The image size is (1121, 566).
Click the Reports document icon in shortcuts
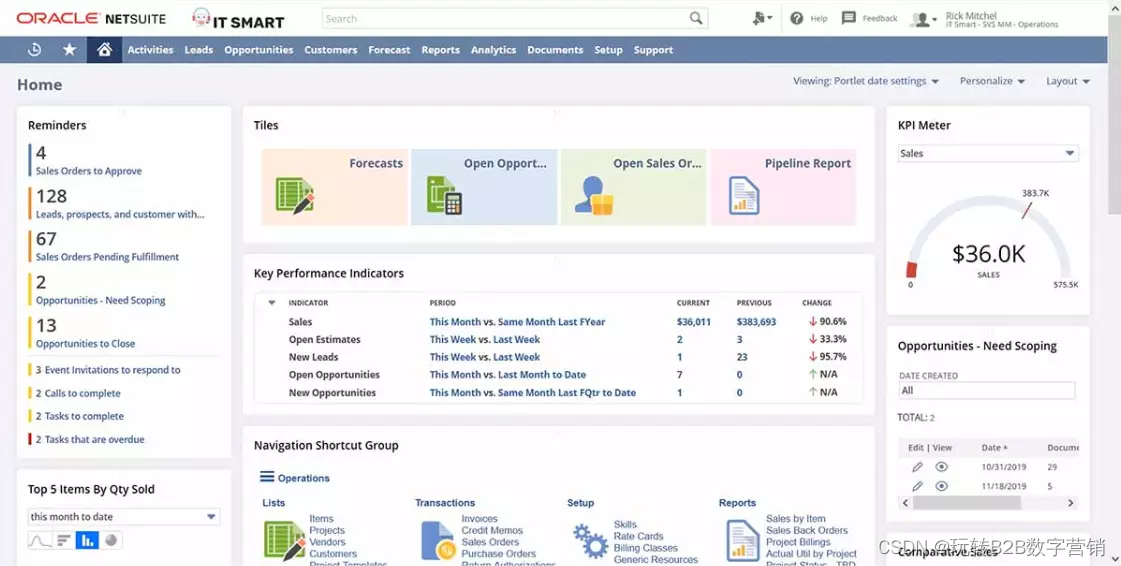pyautogui.click(x=743, y=540)
